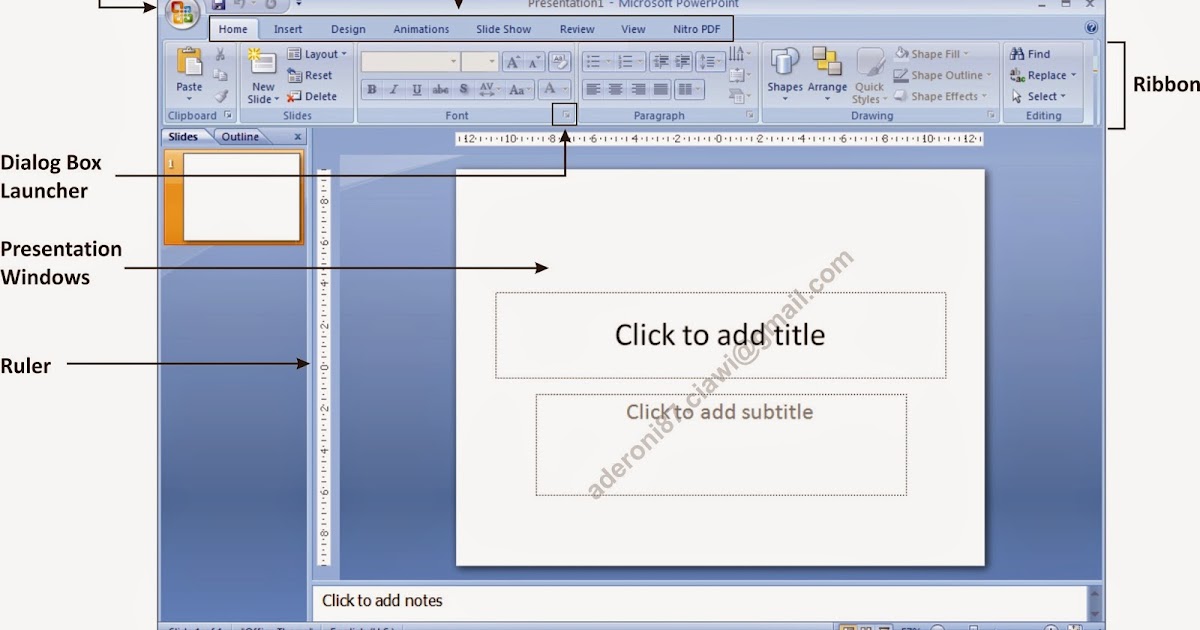Viewport: 1200px width, 630px height.
Task: Open the Animations tab
Action: (421, 29)
